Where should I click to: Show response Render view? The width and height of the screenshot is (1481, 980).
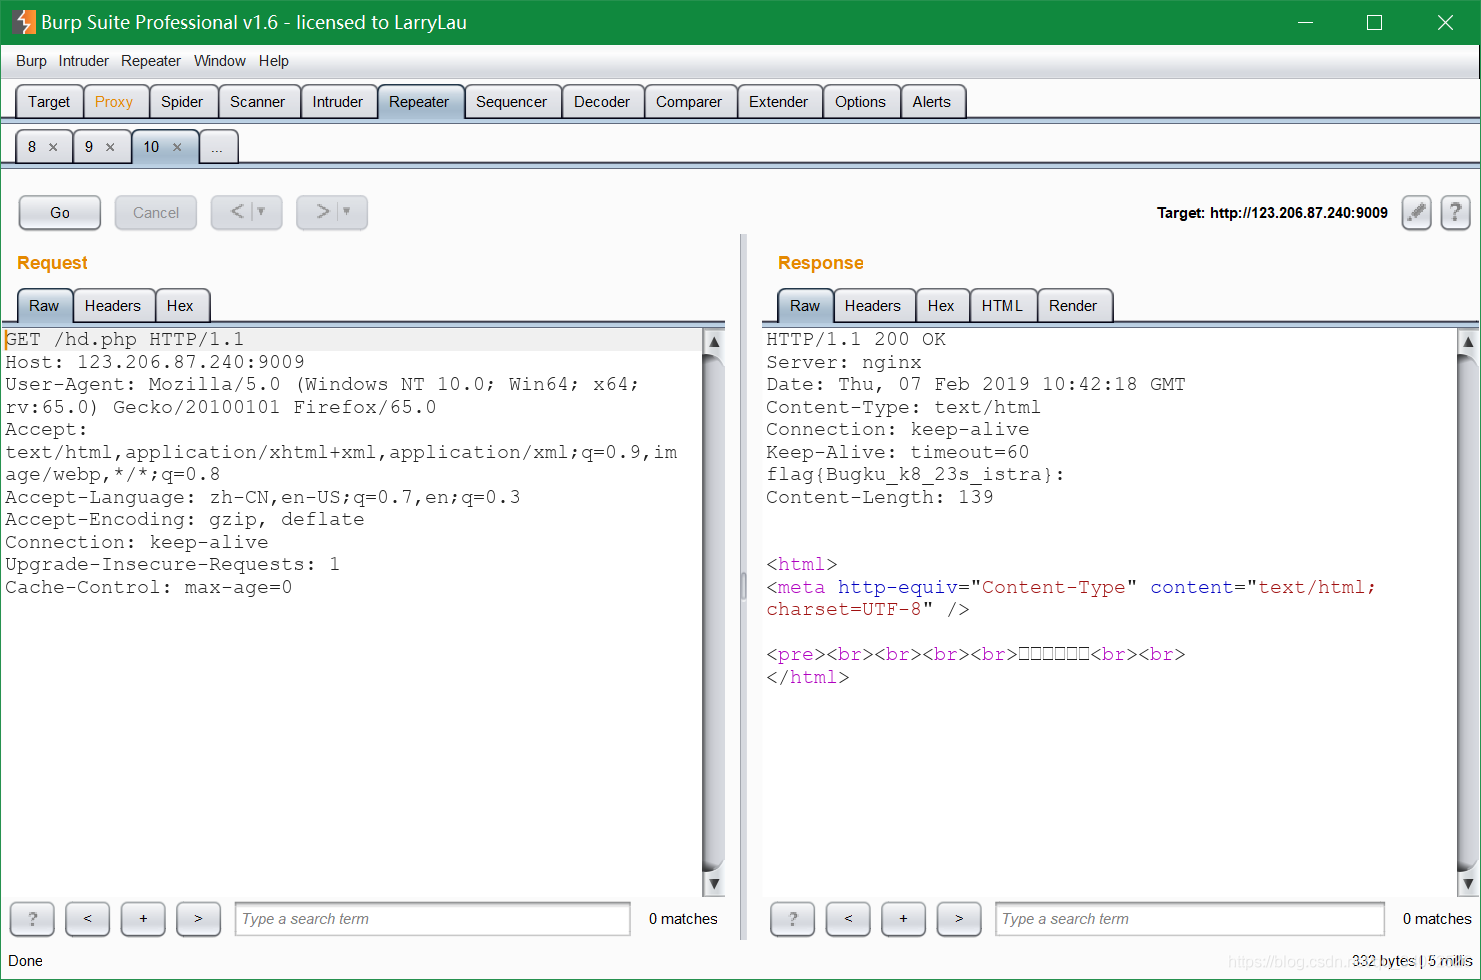1073,306
